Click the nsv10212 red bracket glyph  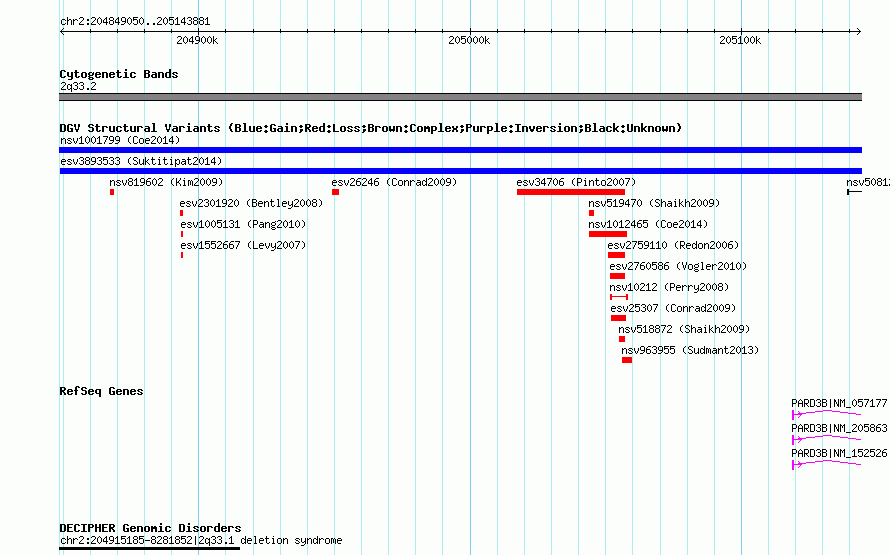619,297
